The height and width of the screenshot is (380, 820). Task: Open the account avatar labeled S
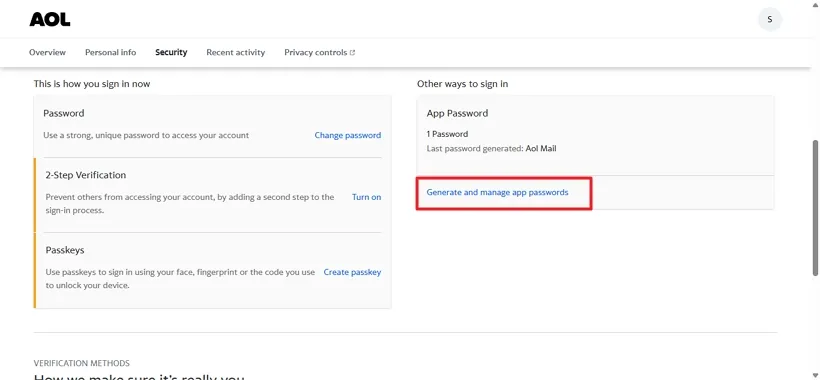tap(770, 19)
